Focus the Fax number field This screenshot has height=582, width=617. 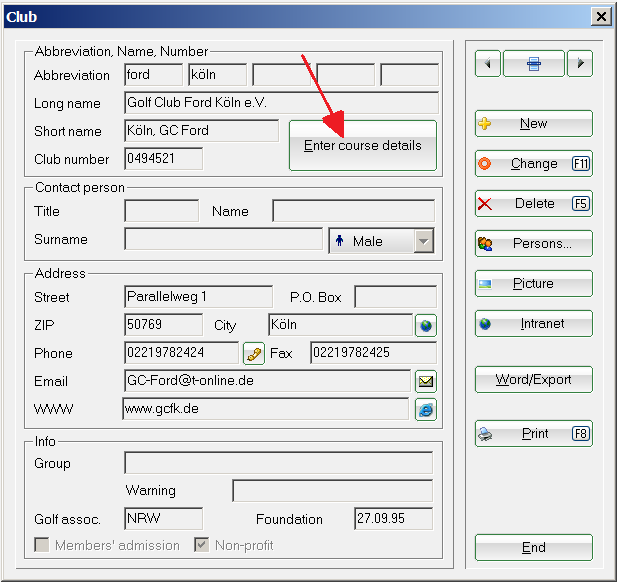pyautogui.click(x=373, y=353)
